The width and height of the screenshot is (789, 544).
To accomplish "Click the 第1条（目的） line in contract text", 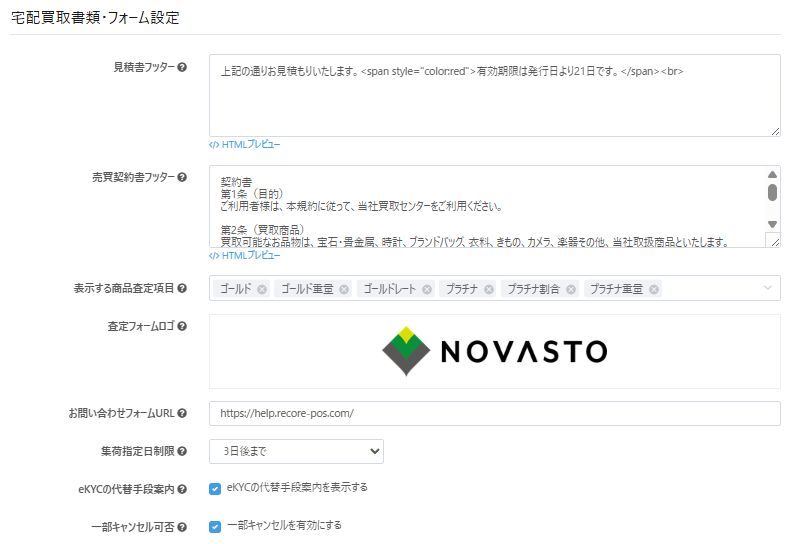I will click(252, 194).
